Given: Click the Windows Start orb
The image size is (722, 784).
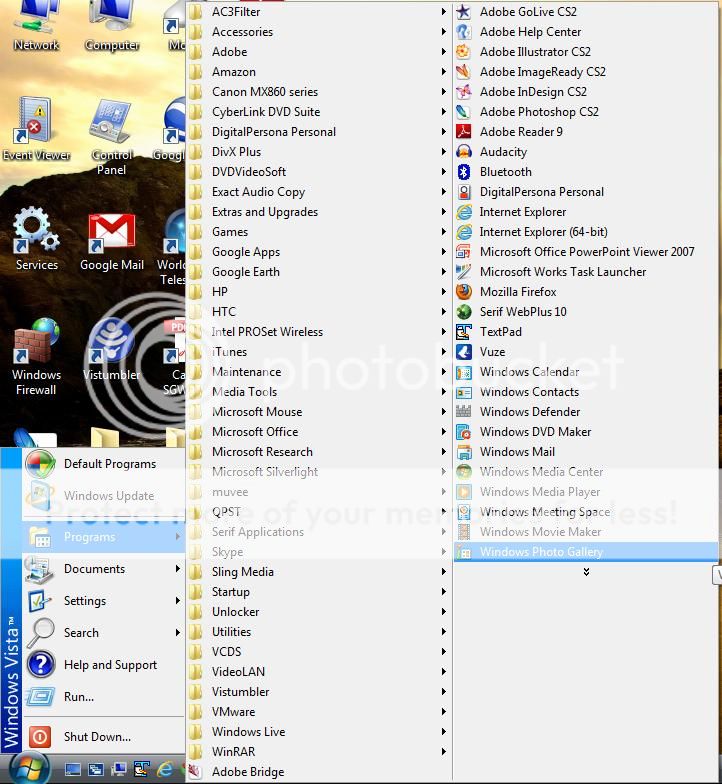Looking at the screenshot, I should [x=29, y=769].
